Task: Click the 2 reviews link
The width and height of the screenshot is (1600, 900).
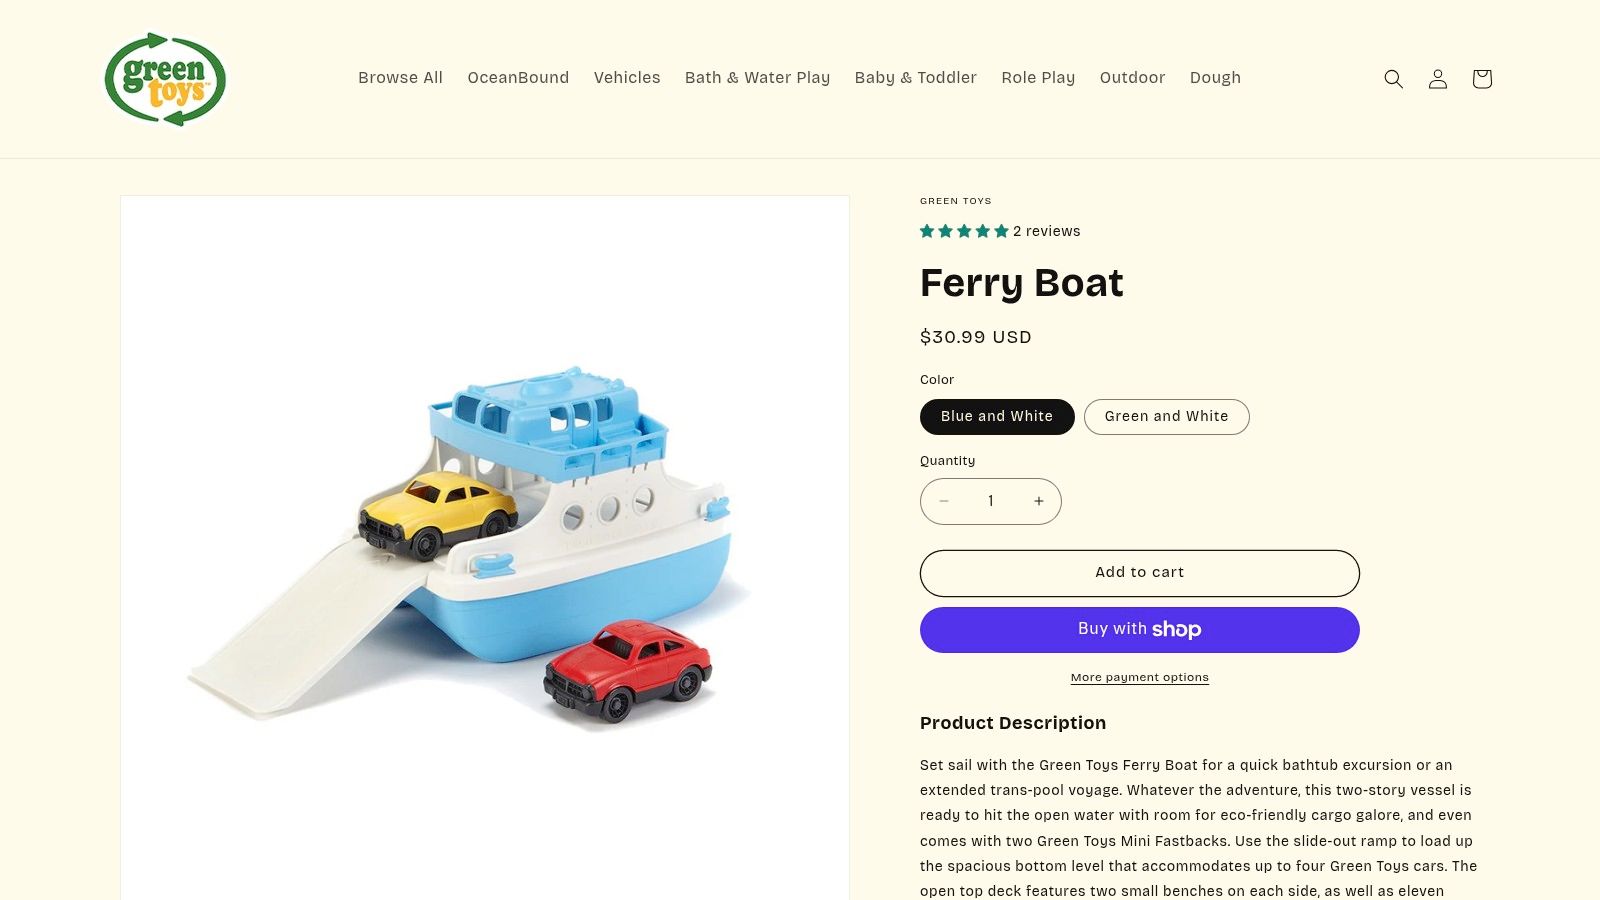Action: click(x=1045, y=231)
